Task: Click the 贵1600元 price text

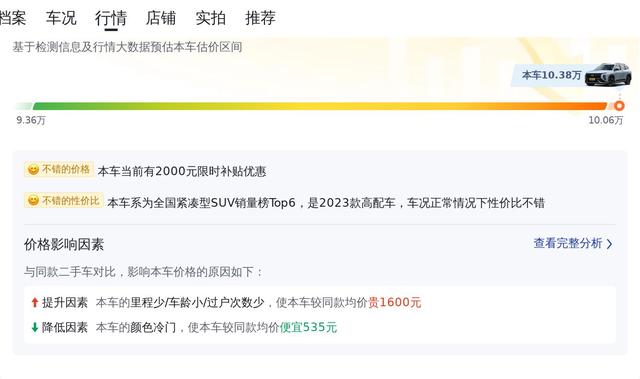Action: pos(395,303)
